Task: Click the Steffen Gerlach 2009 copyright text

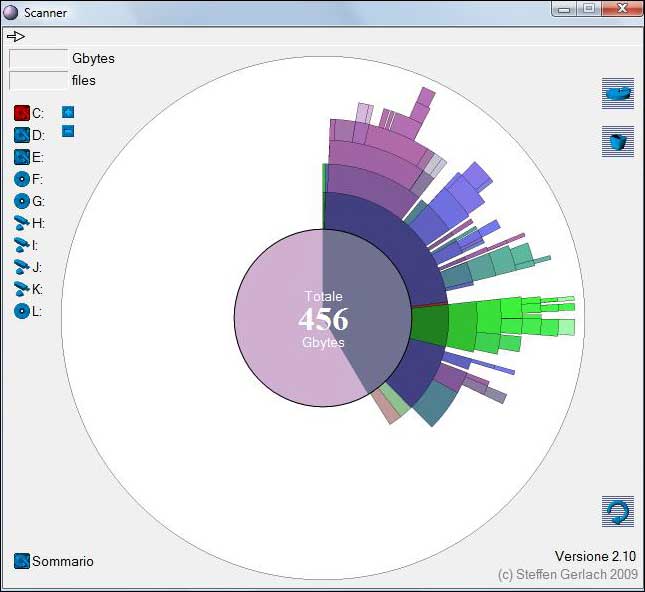Action: pyautogui.click(x=566, y=575)
